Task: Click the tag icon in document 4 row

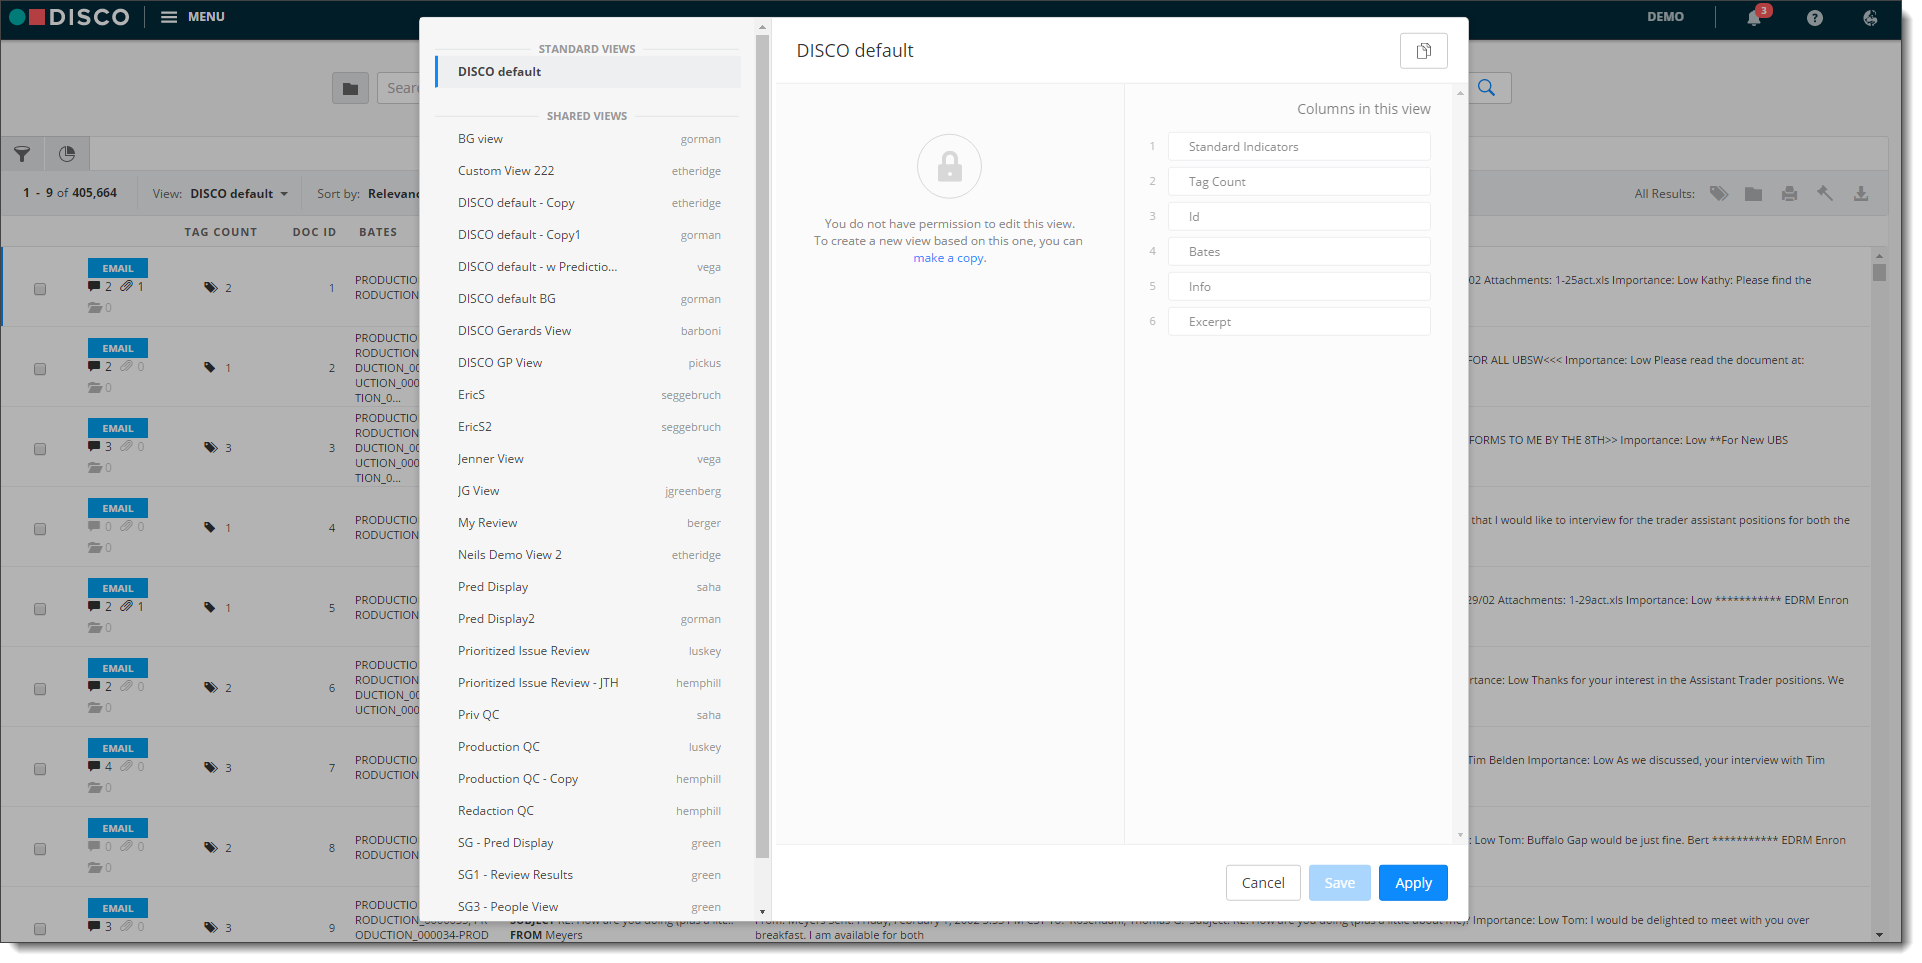Action: click(x=210, y=528)
